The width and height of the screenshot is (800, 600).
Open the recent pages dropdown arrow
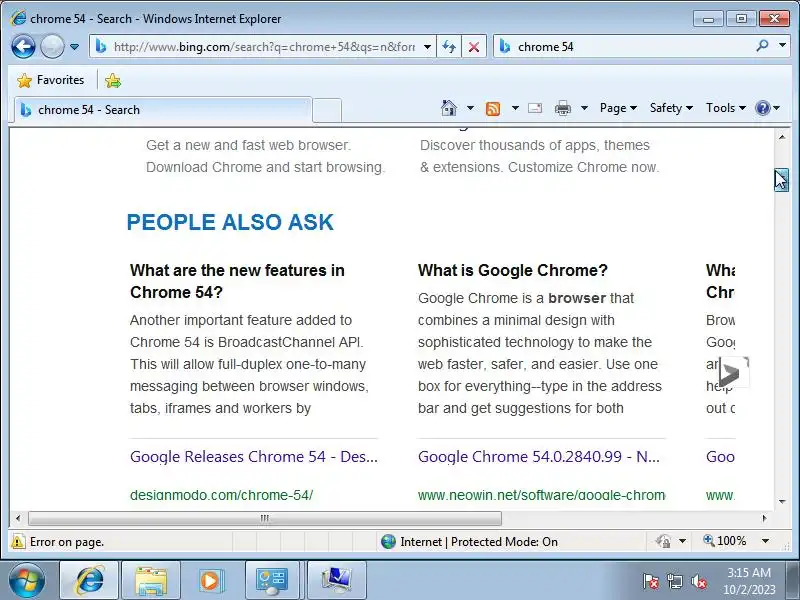tap(74, 47)
